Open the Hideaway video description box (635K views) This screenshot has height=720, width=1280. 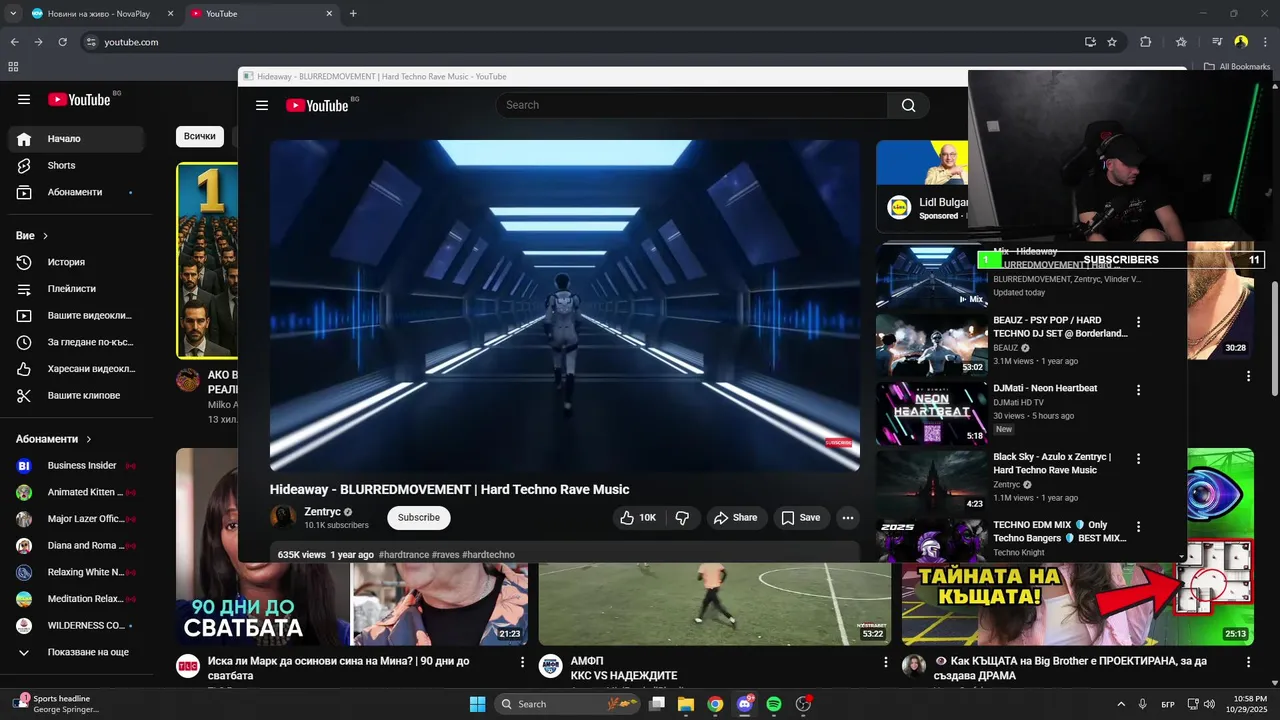(565, 552)
